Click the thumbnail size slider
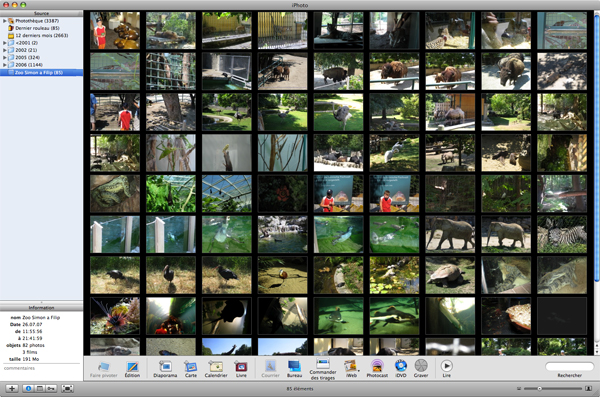The image size is (600, 397). pyautogui.click(x=553, y=389)
